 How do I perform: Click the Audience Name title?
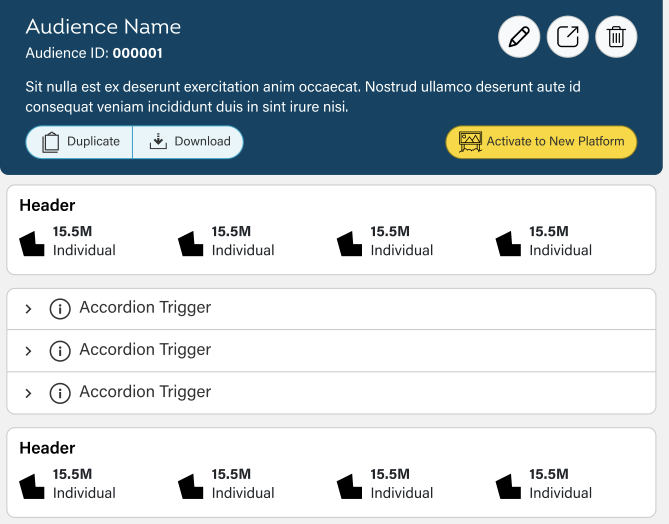click(103, 27)
